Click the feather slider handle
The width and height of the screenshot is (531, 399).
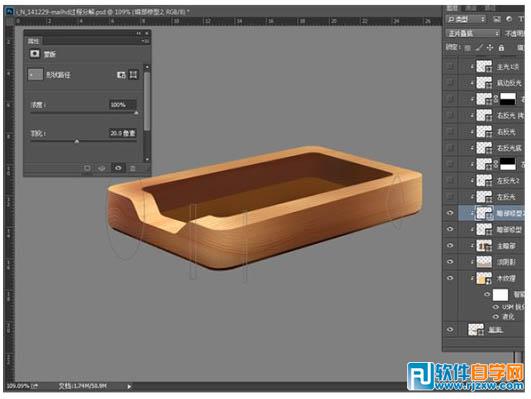(x=77, y=141)
